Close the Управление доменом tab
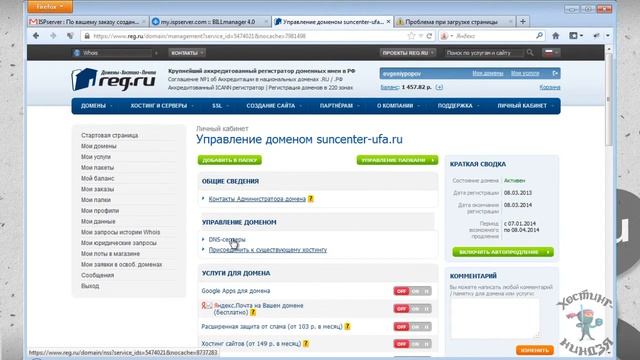The image size is (640, 360). click(x=388, y=22)
